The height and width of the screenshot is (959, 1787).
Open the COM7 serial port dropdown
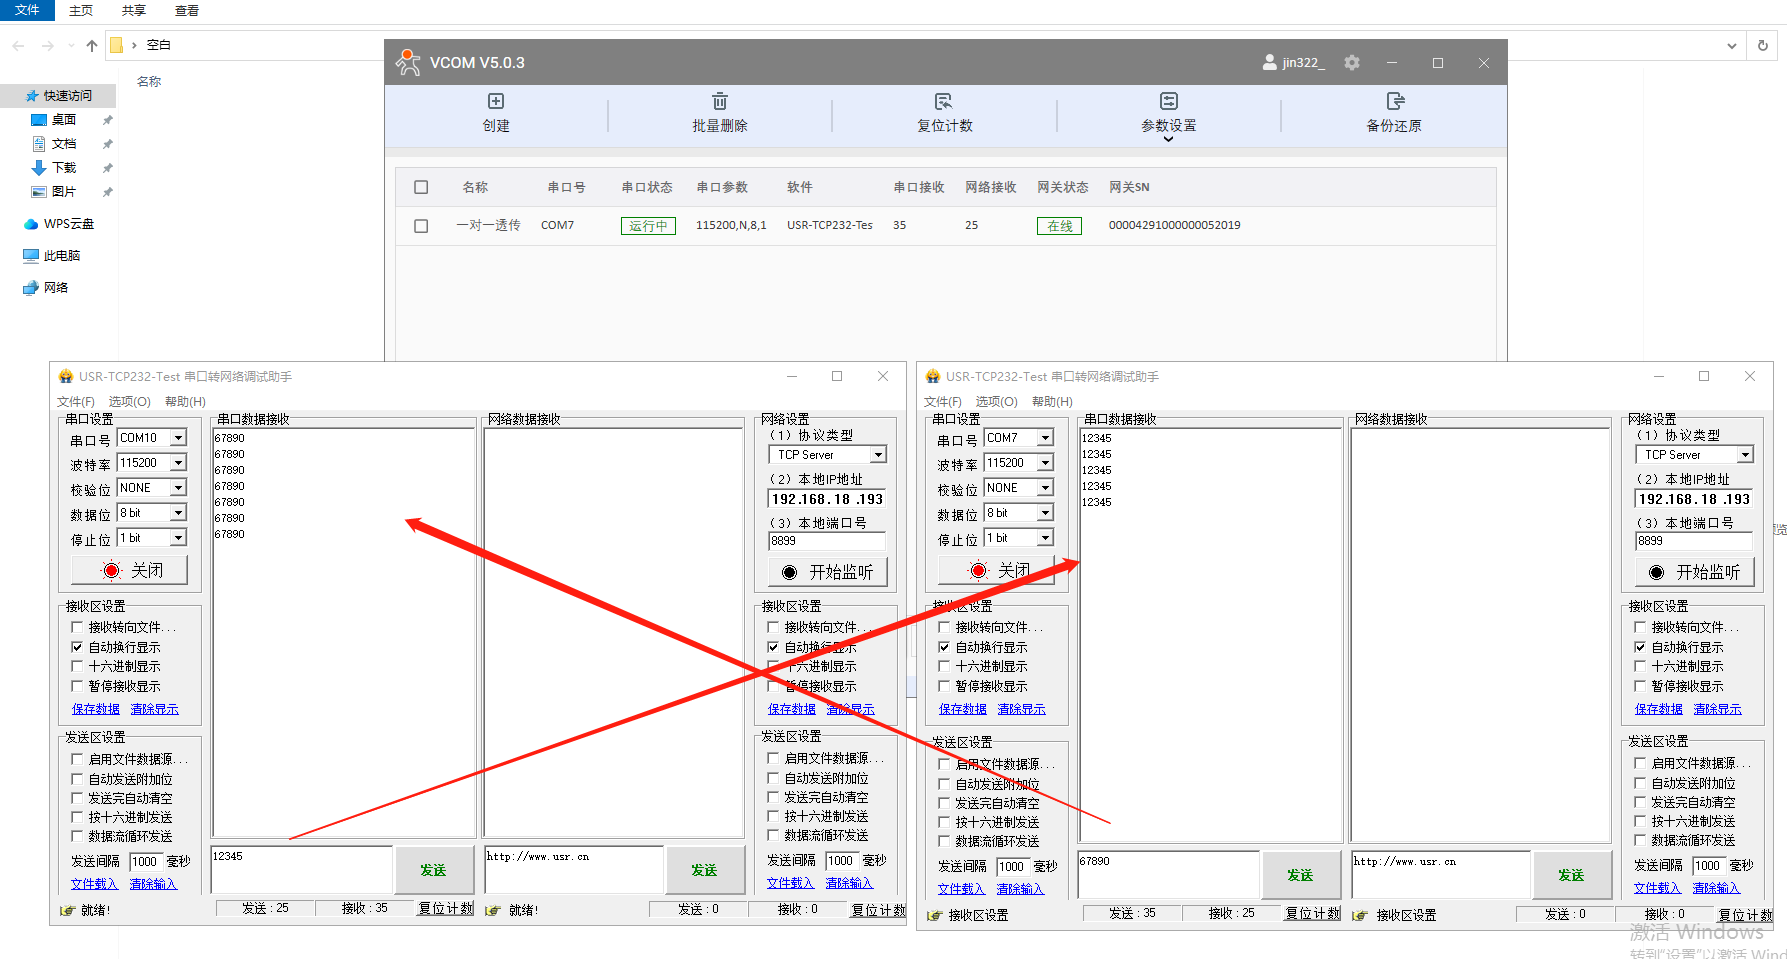[x=1045, y=438]
